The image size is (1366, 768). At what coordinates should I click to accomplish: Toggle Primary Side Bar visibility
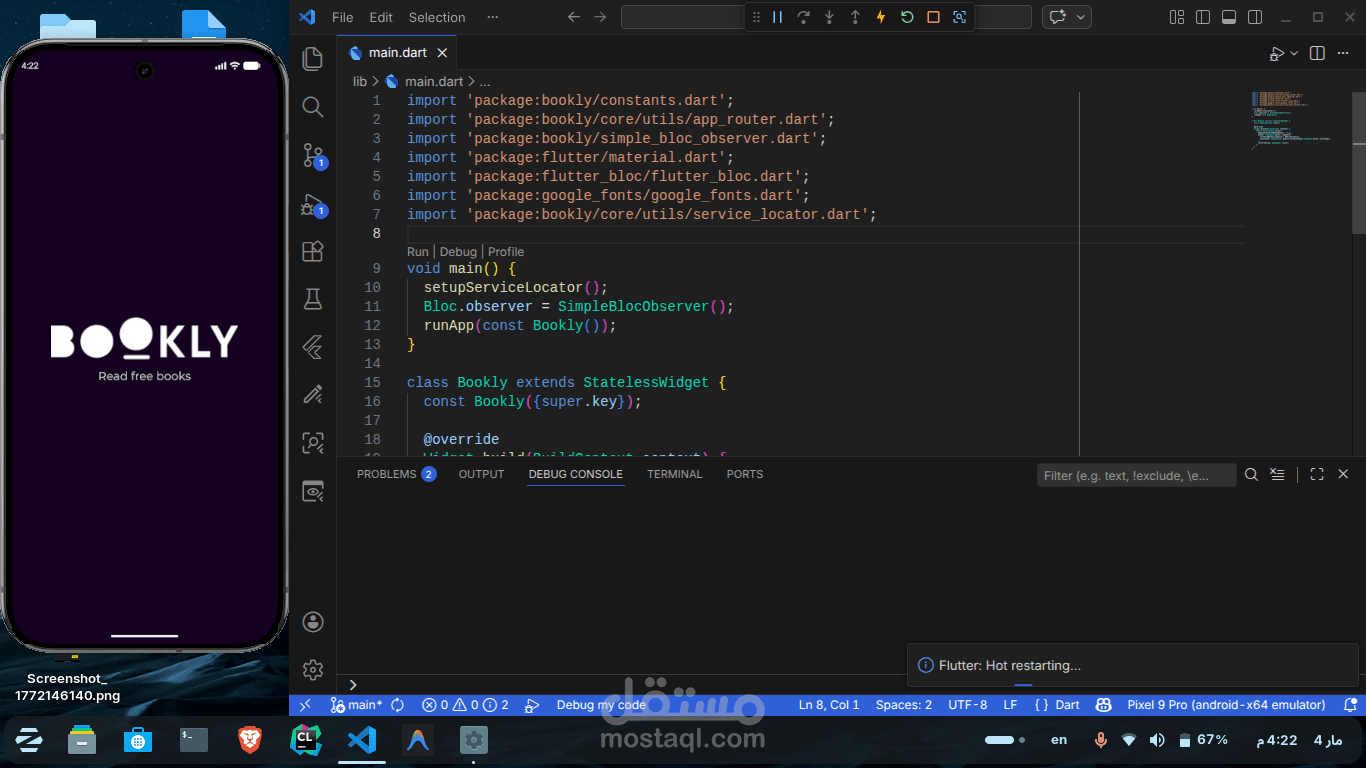click(1203, 17)
